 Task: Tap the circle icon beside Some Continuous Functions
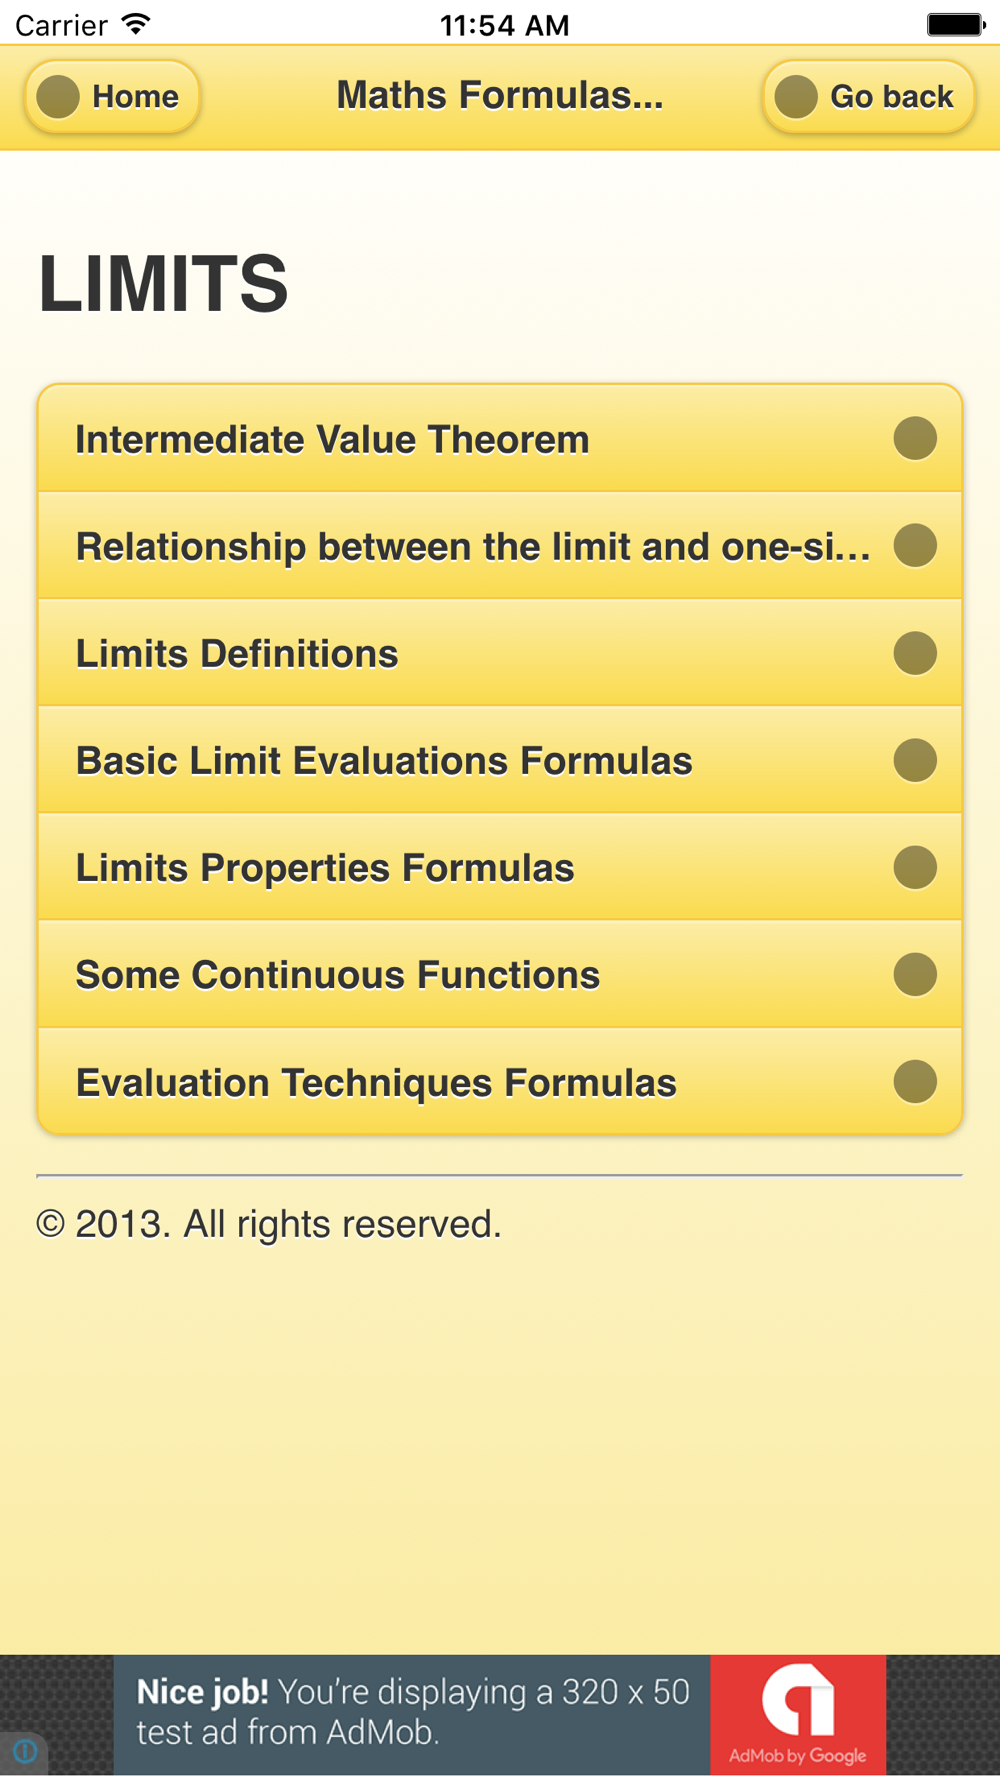914,974
